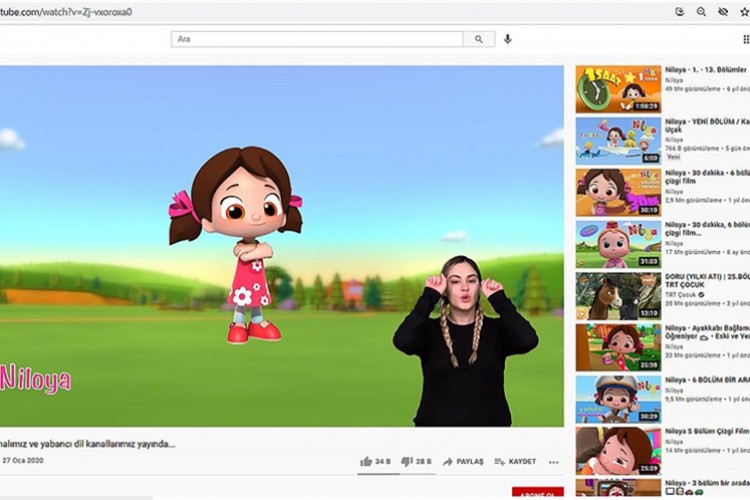Click the search magnifier button

pyautogui.click(x=478, y=39)
